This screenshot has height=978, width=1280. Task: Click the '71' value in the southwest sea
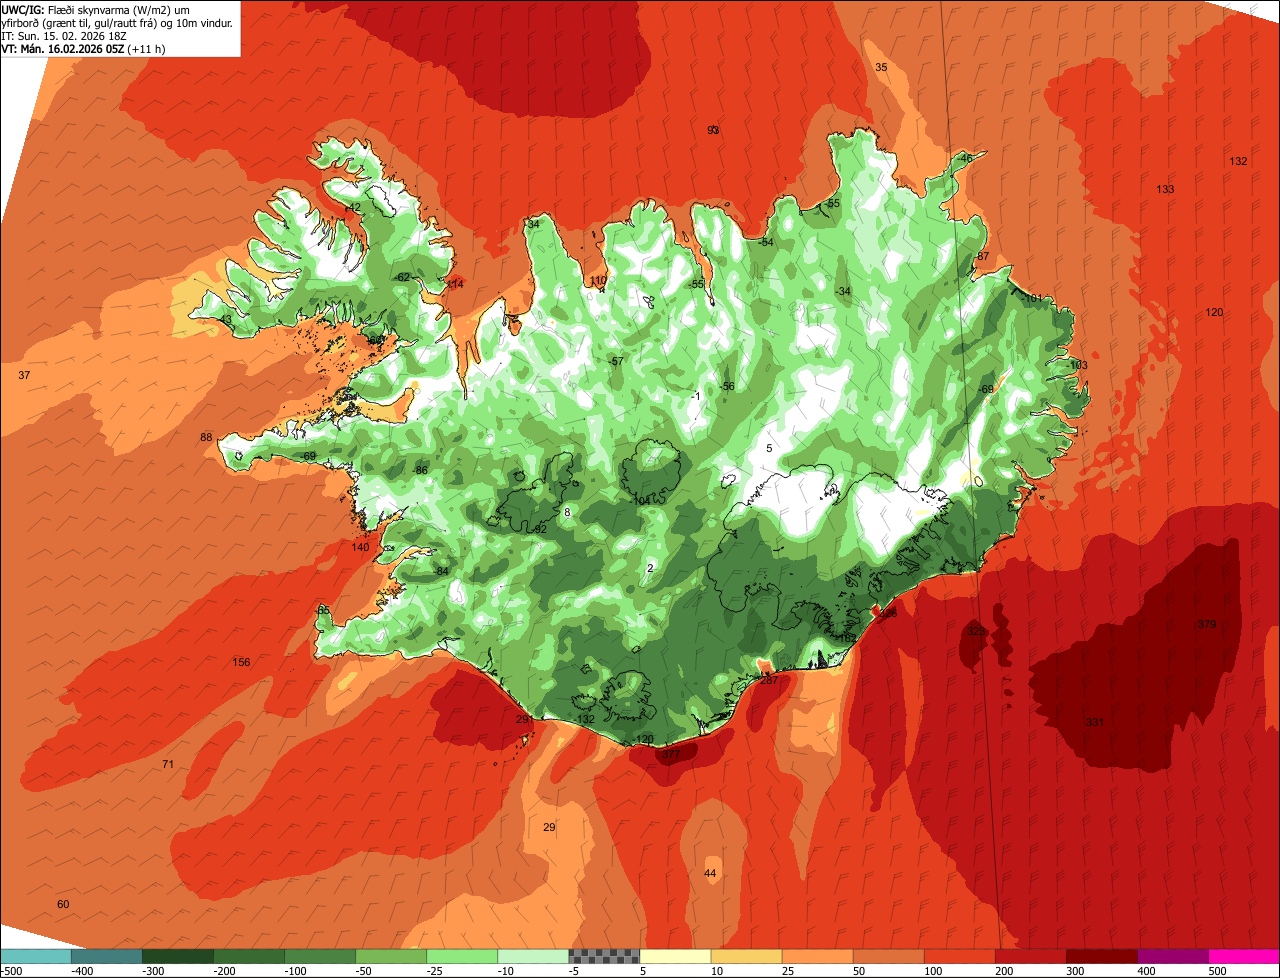[x=168, y=764]
